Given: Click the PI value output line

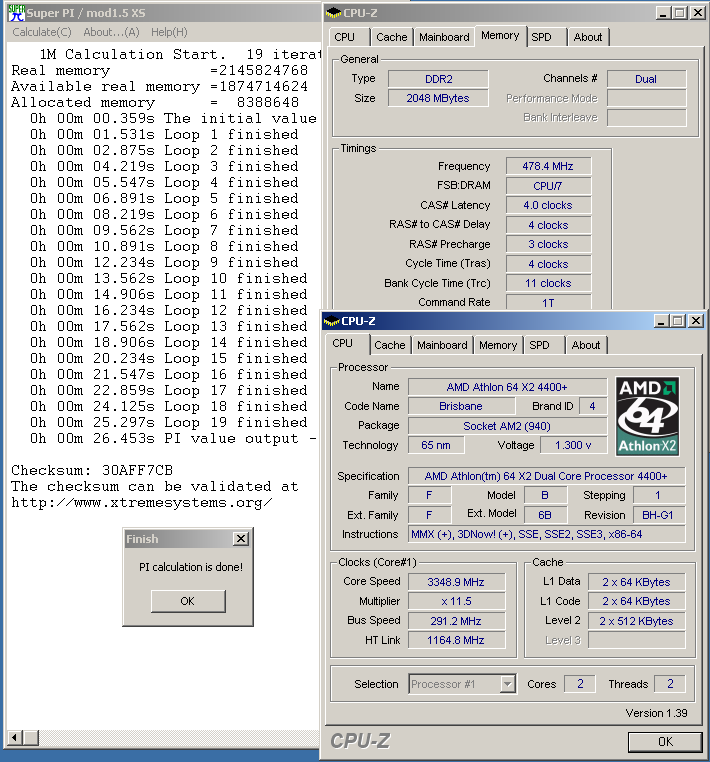Looking at the screenshot, I should click(x=173, y=438).
